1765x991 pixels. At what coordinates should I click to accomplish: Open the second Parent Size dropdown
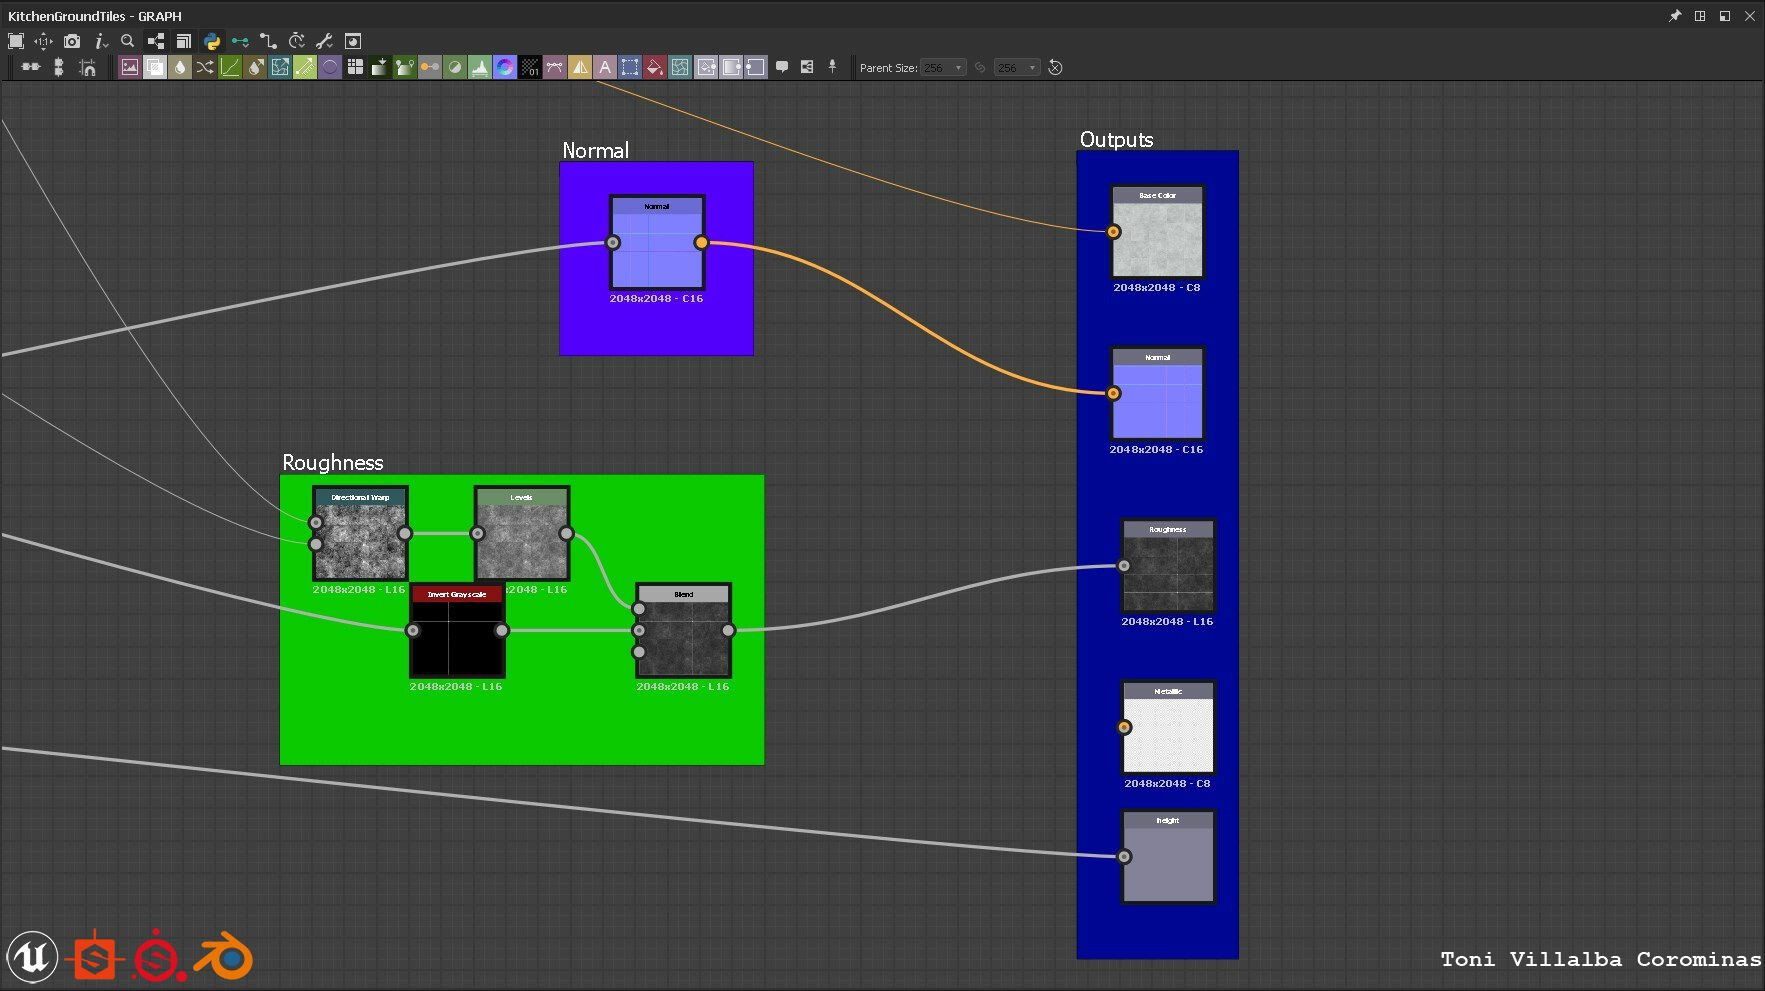1017,68
